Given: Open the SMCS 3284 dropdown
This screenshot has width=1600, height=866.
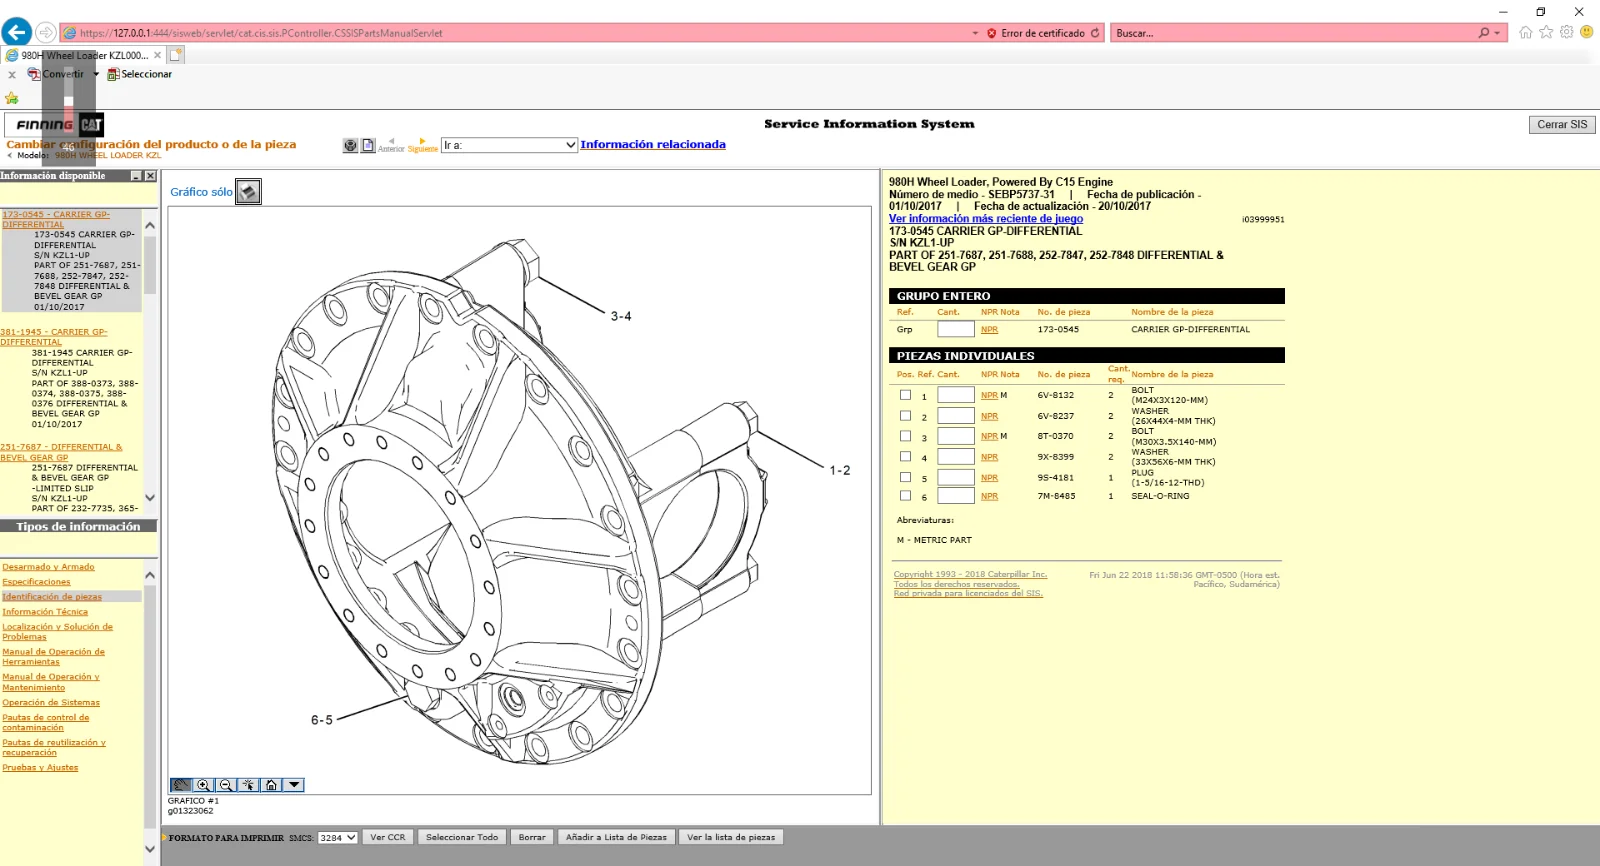Looking at the screenshot, I should click(337, 838).
